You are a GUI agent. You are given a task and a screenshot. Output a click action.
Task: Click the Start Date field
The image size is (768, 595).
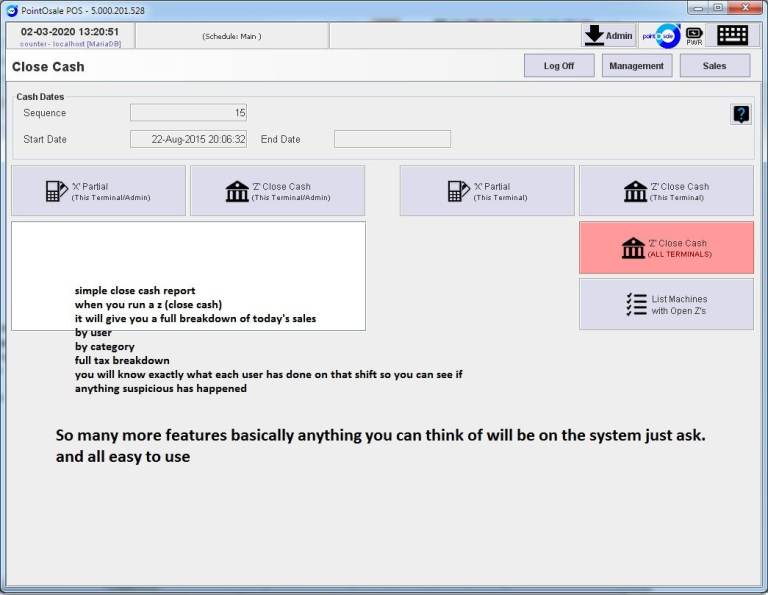coord(188,139)
